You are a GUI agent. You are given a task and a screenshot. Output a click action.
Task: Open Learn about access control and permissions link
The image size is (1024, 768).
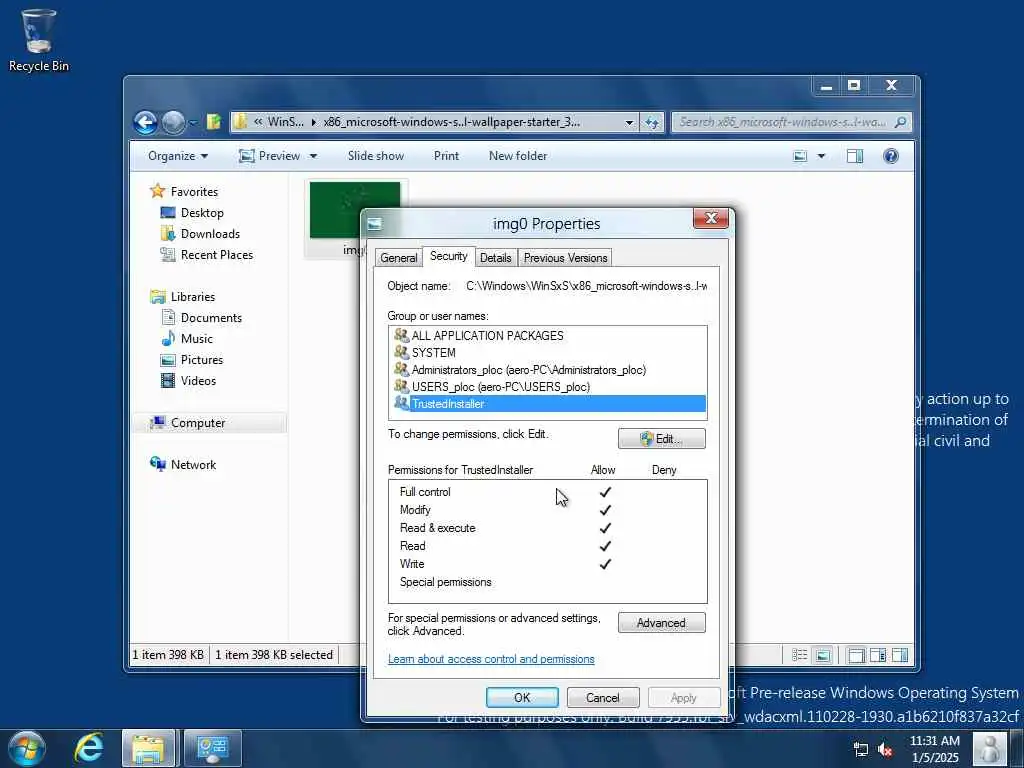[491, 659]
